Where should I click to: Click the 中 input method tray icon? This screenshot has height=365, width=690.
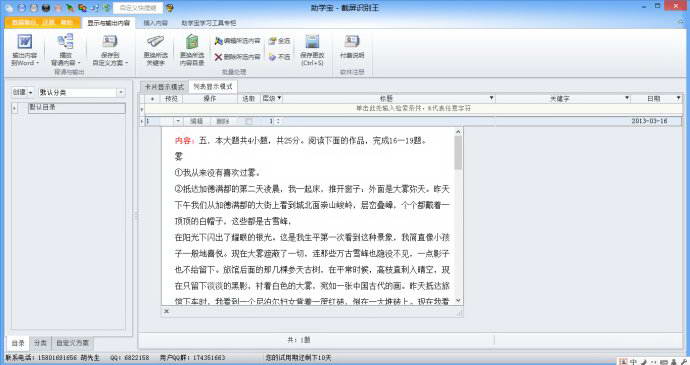click(633, 361)
